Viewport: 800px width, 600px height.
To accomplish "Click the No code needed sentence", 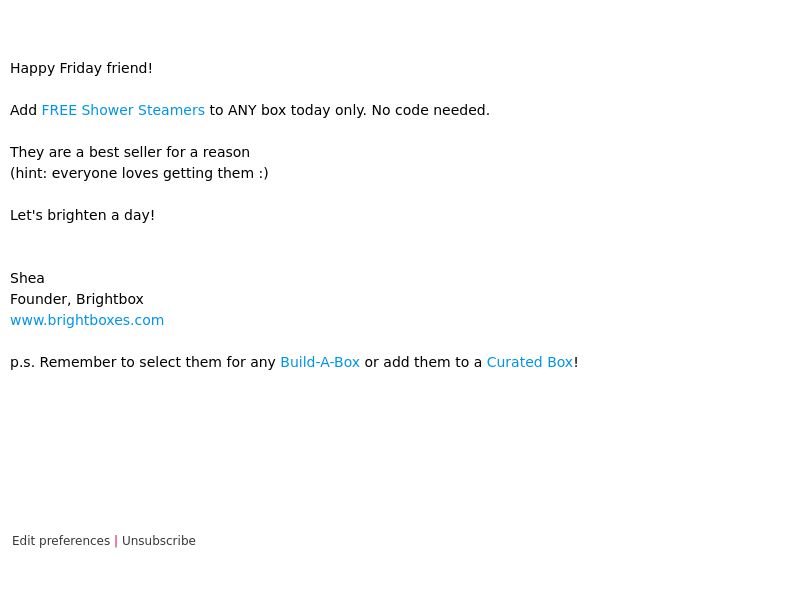I will pyautogui.click(x=431, y=110).
